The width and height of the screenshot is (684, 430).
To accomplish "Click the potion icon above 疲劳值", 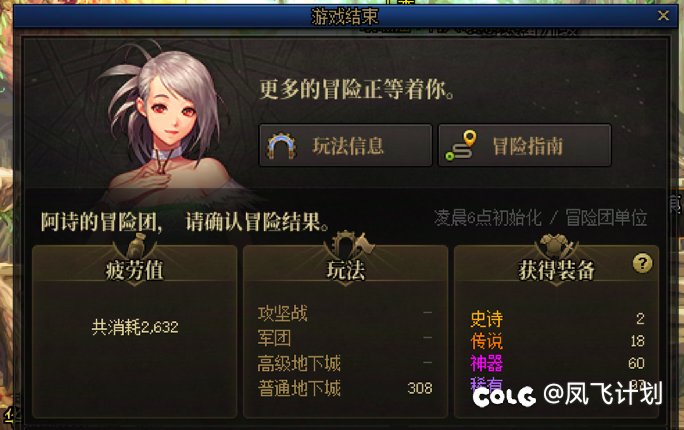I will click(x=135, y=246).
